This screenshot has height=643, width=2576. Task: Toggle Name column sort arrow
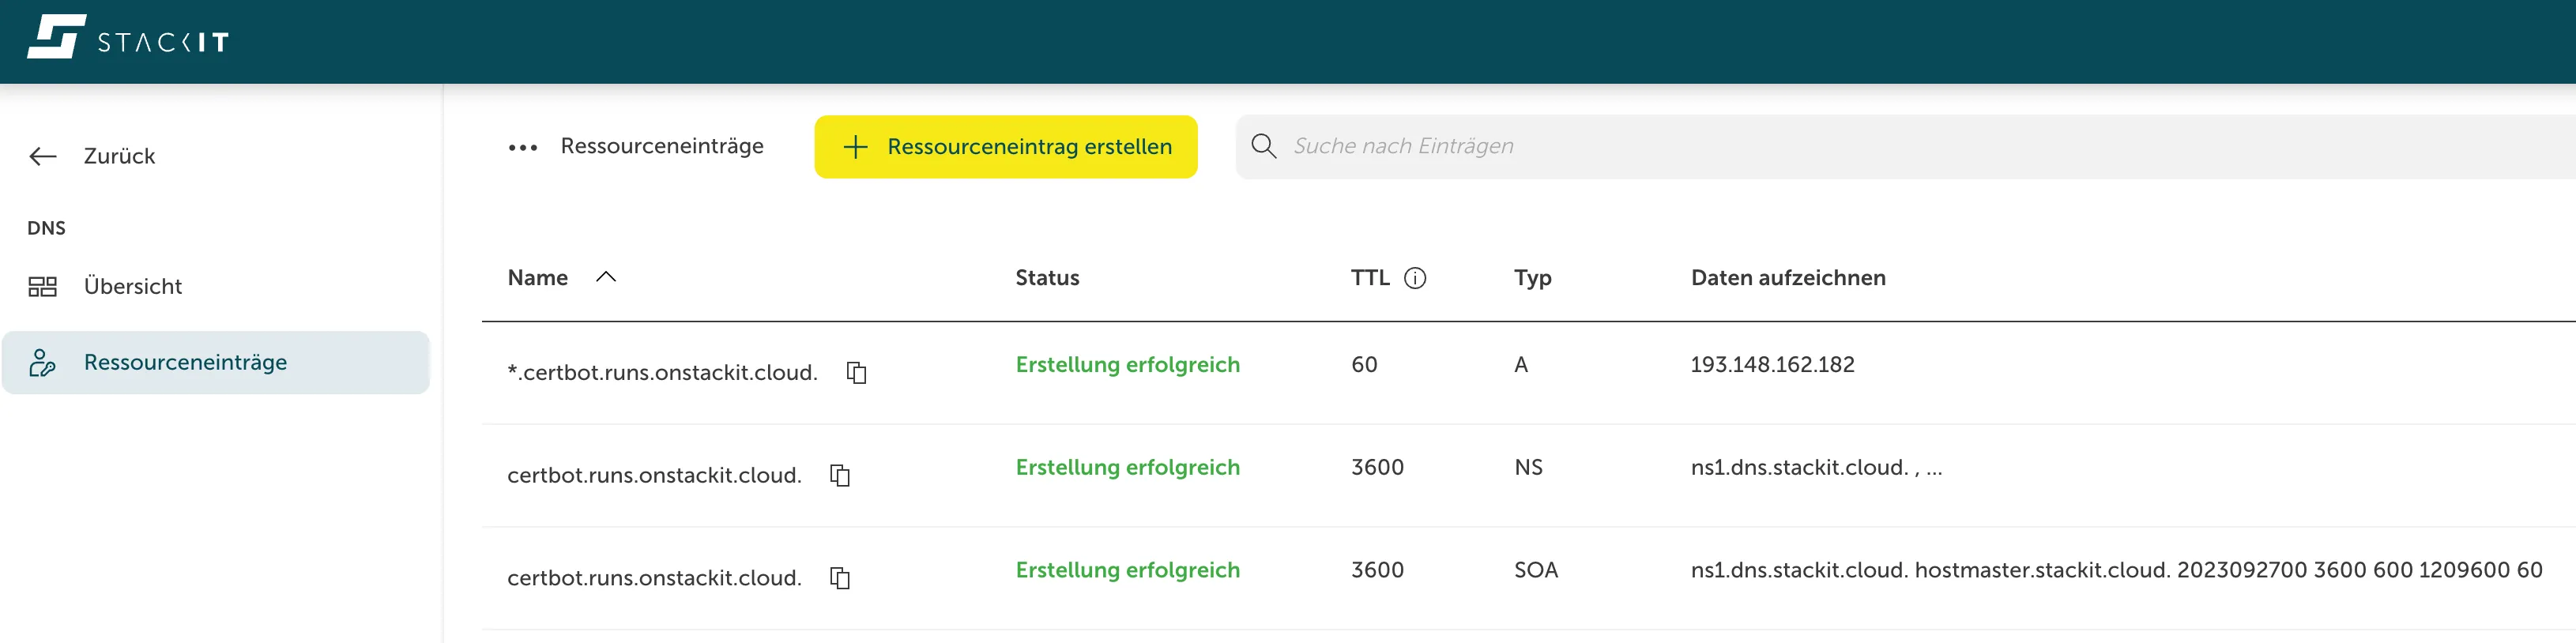(606, 277)
